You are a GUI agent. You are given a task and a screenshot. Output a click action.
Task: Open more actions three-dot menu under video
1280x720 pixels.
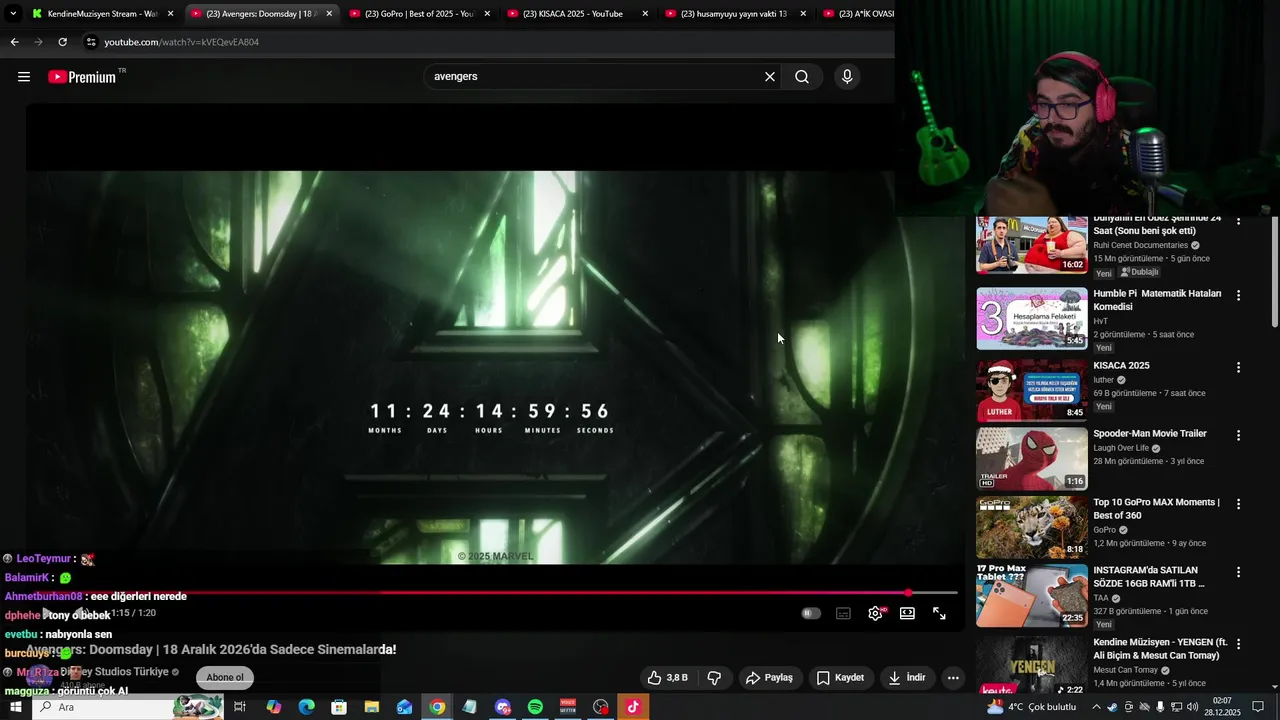tap(953, 678)
